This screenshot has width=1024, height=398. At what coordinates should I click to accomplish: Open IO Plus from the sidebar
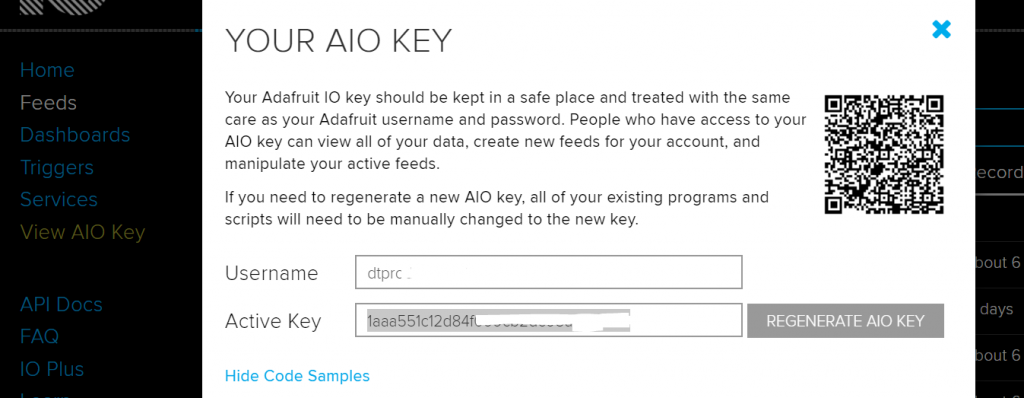tap(52, 369)
